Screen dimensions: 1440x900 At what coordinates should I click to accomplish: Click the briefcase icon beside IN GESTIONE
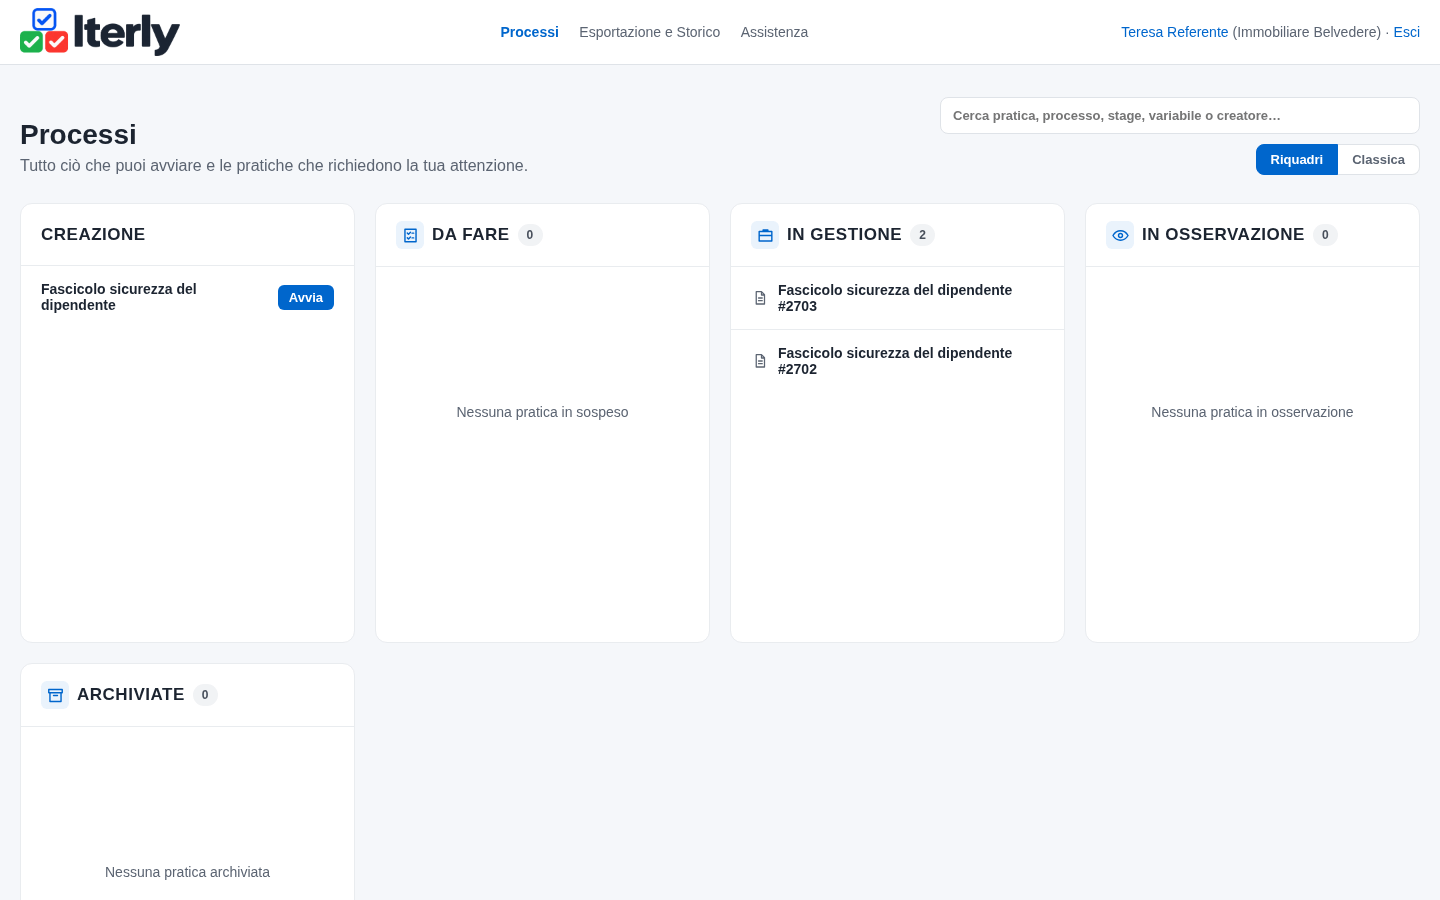[x=765, y=235]
